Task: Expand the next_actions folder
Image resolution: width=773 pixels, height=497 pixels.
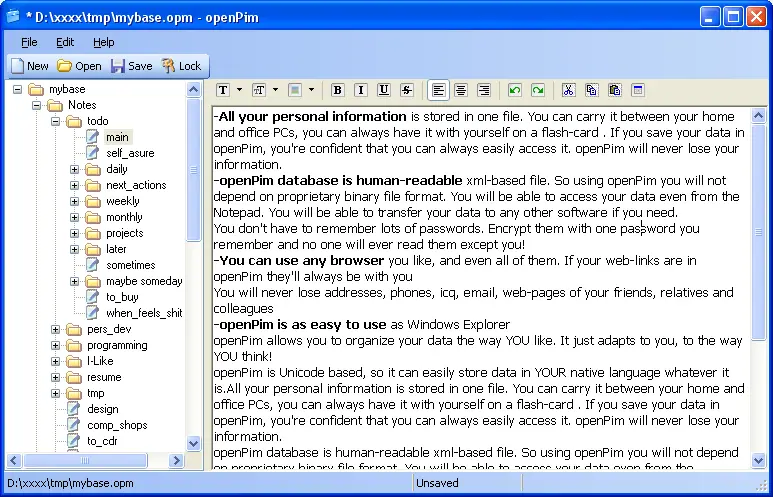Action: [x=74, y=185]
